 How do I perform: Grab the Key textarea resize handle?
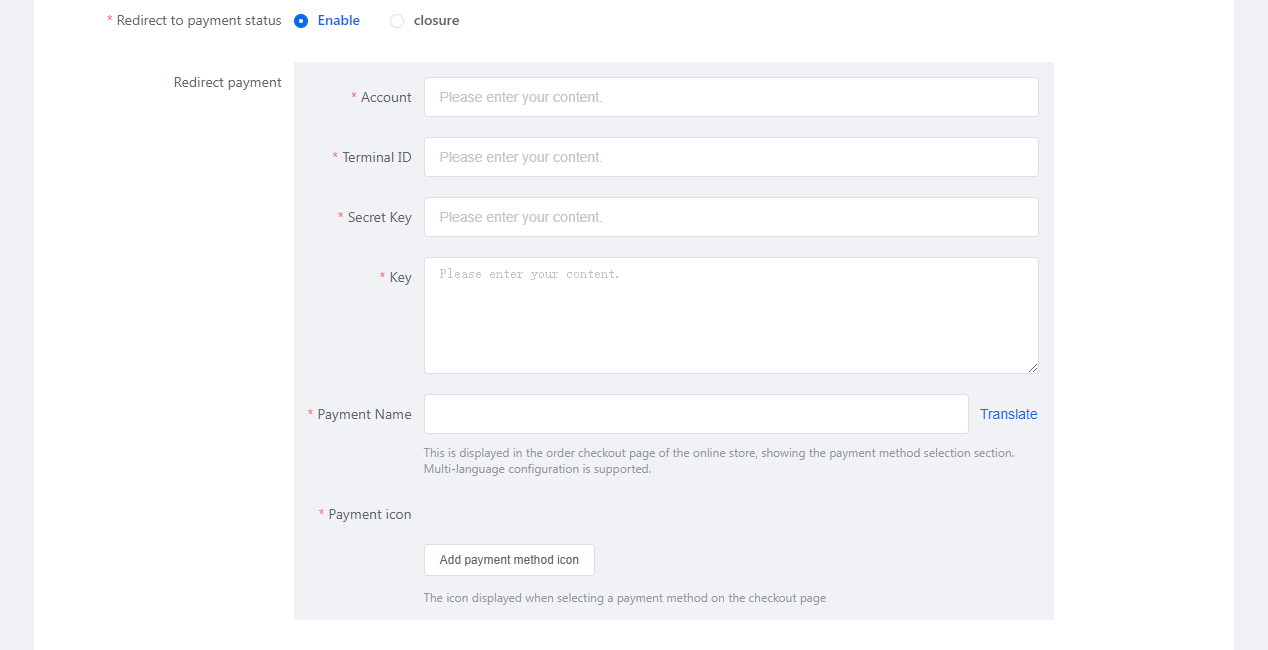[x=1033, y=368]
